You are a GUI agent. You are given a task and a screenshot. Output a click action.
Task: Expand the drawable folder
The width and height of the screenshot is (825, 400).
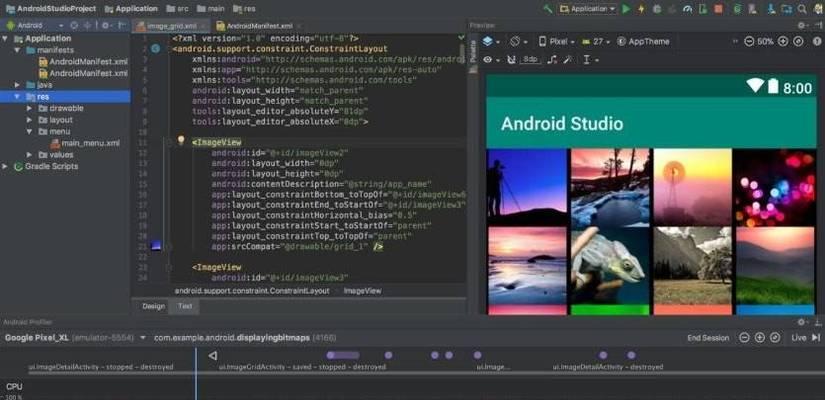[x=29, y=108]
